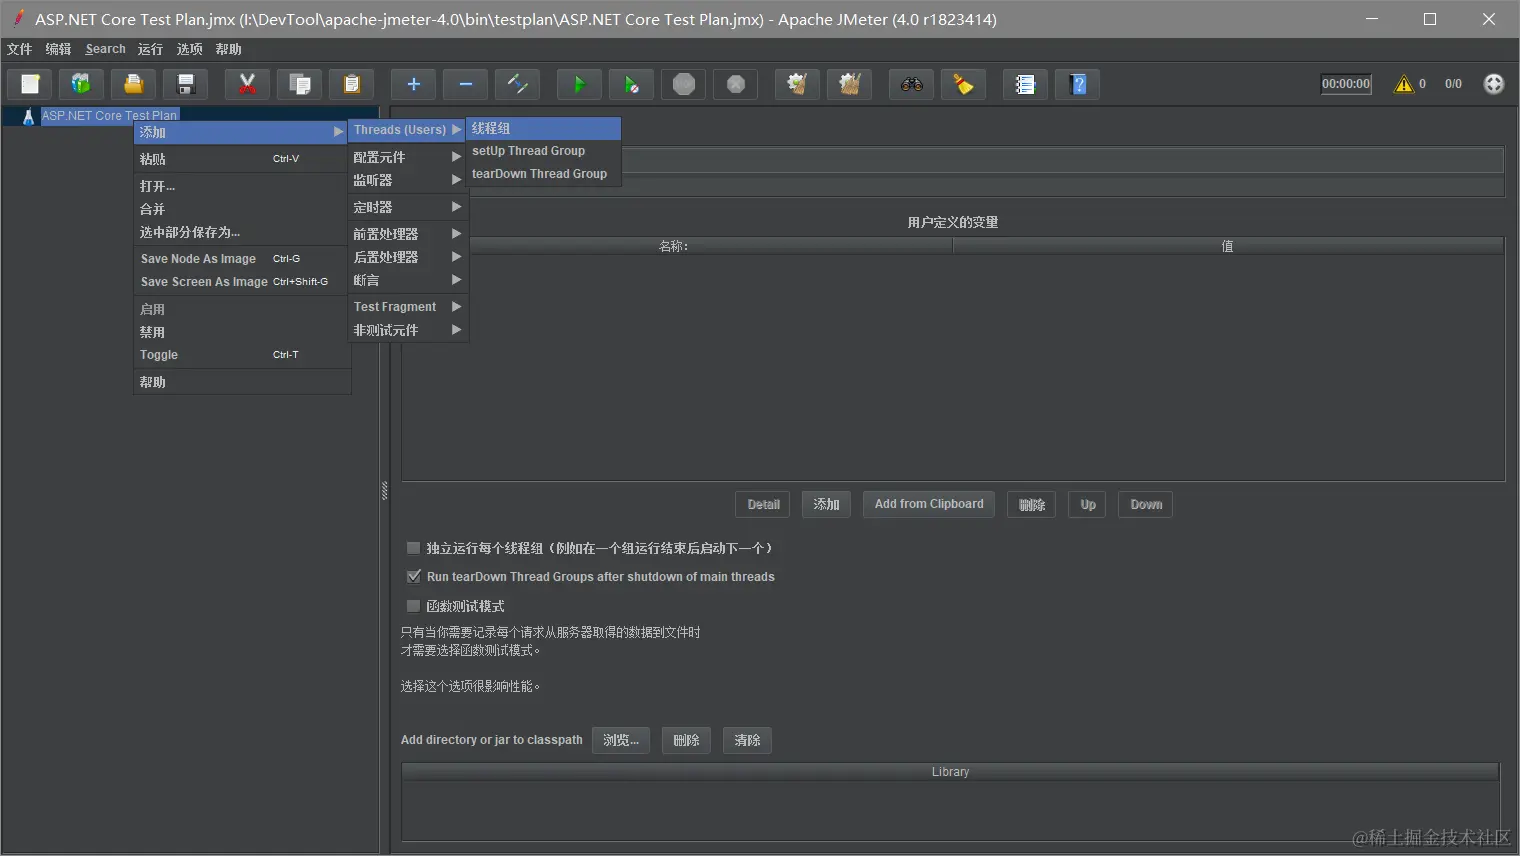The image size is (1520, 856).
Task: Expand the 配置元件 submenu
Action: pos(407,157)
